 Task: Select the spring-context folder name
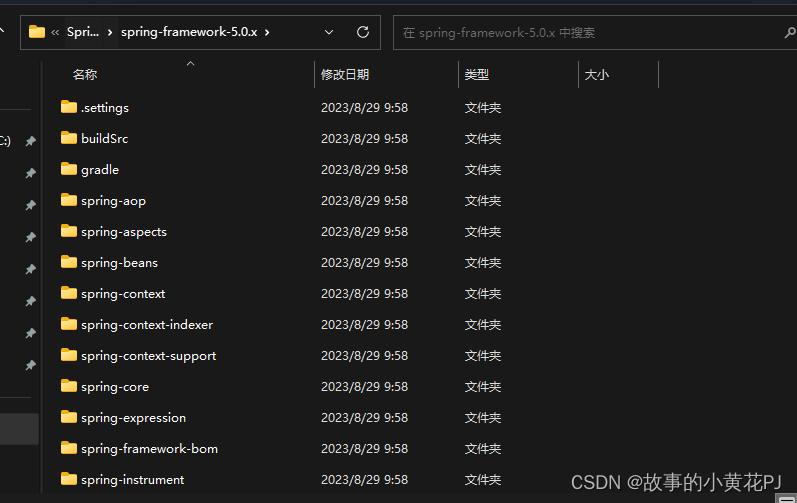[123, 294]
